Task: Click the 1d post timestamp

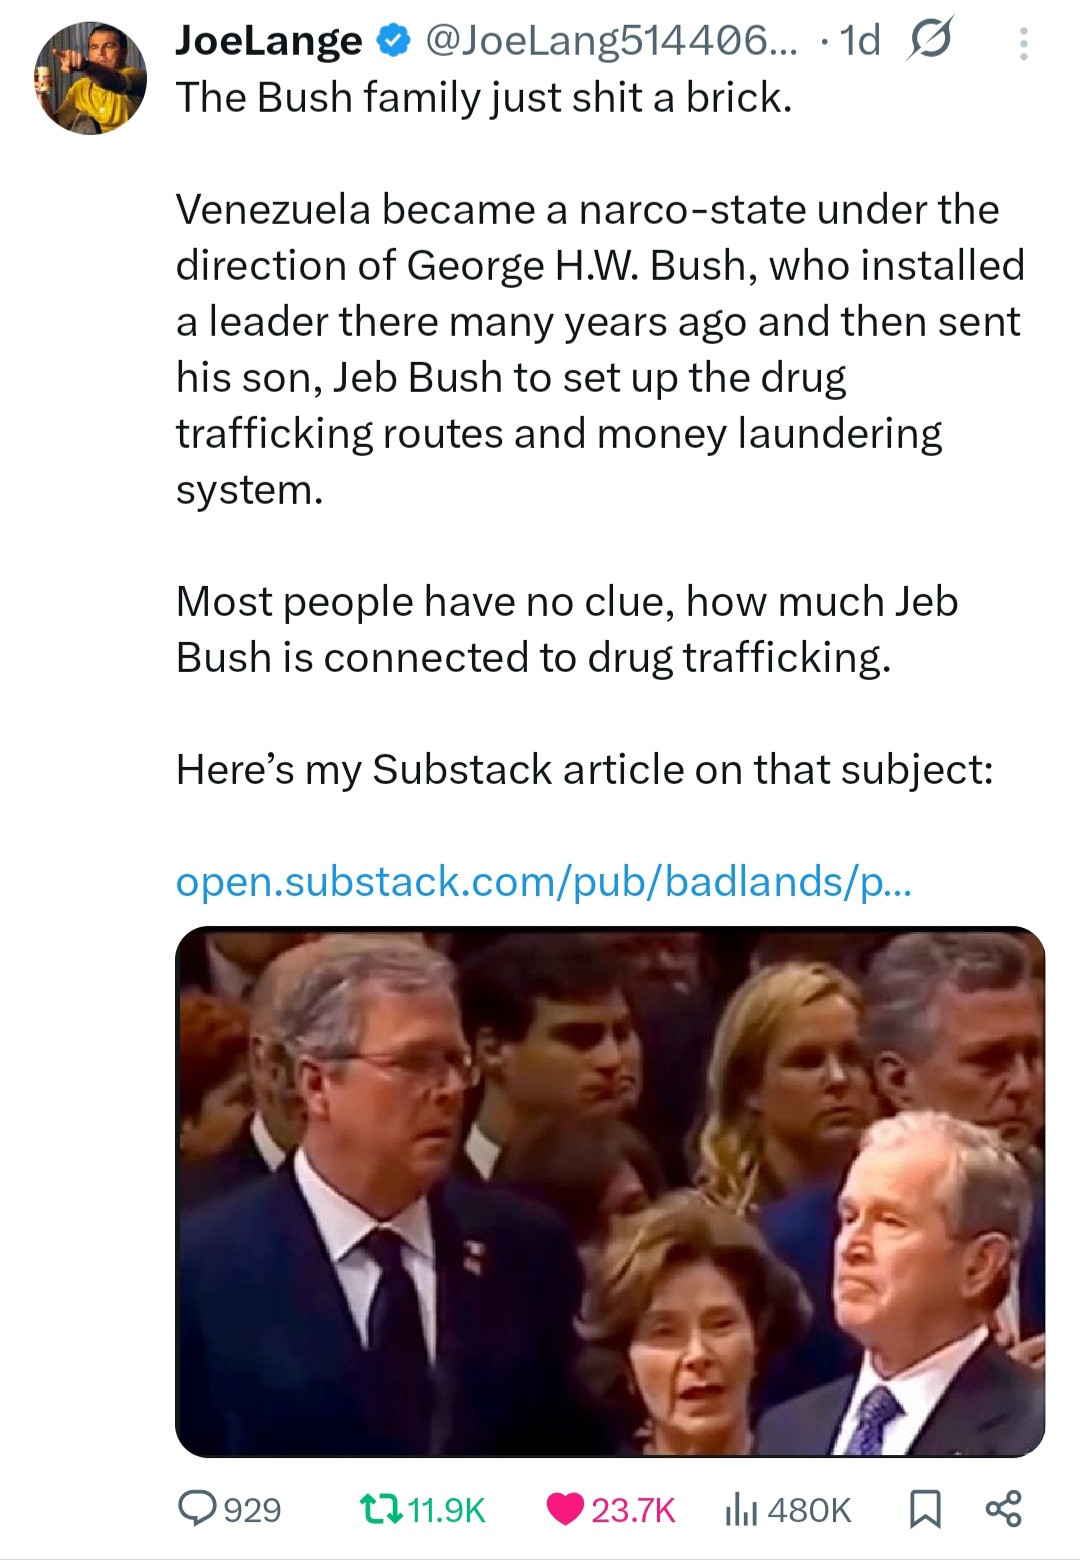Action: (x=860, y=41)
